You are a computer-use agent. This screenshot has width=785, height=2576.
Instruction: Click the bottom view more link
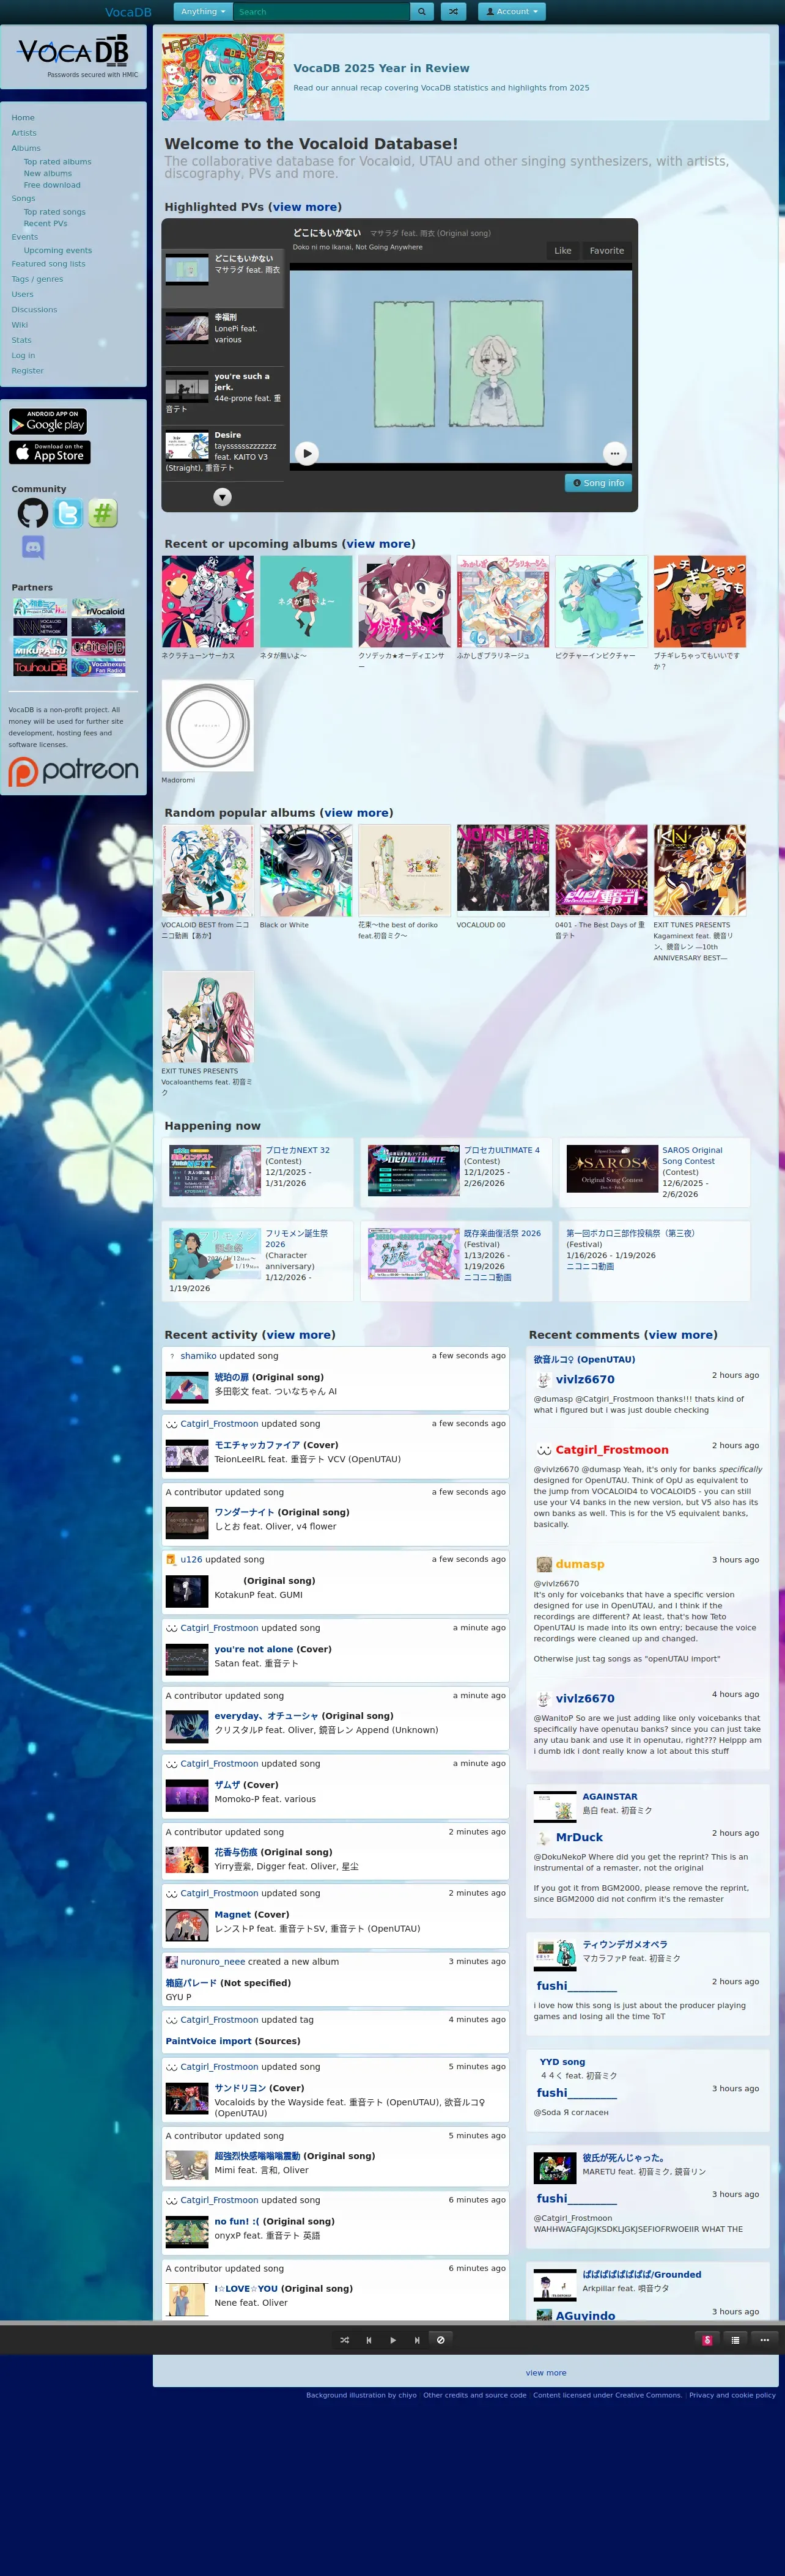546,2373
